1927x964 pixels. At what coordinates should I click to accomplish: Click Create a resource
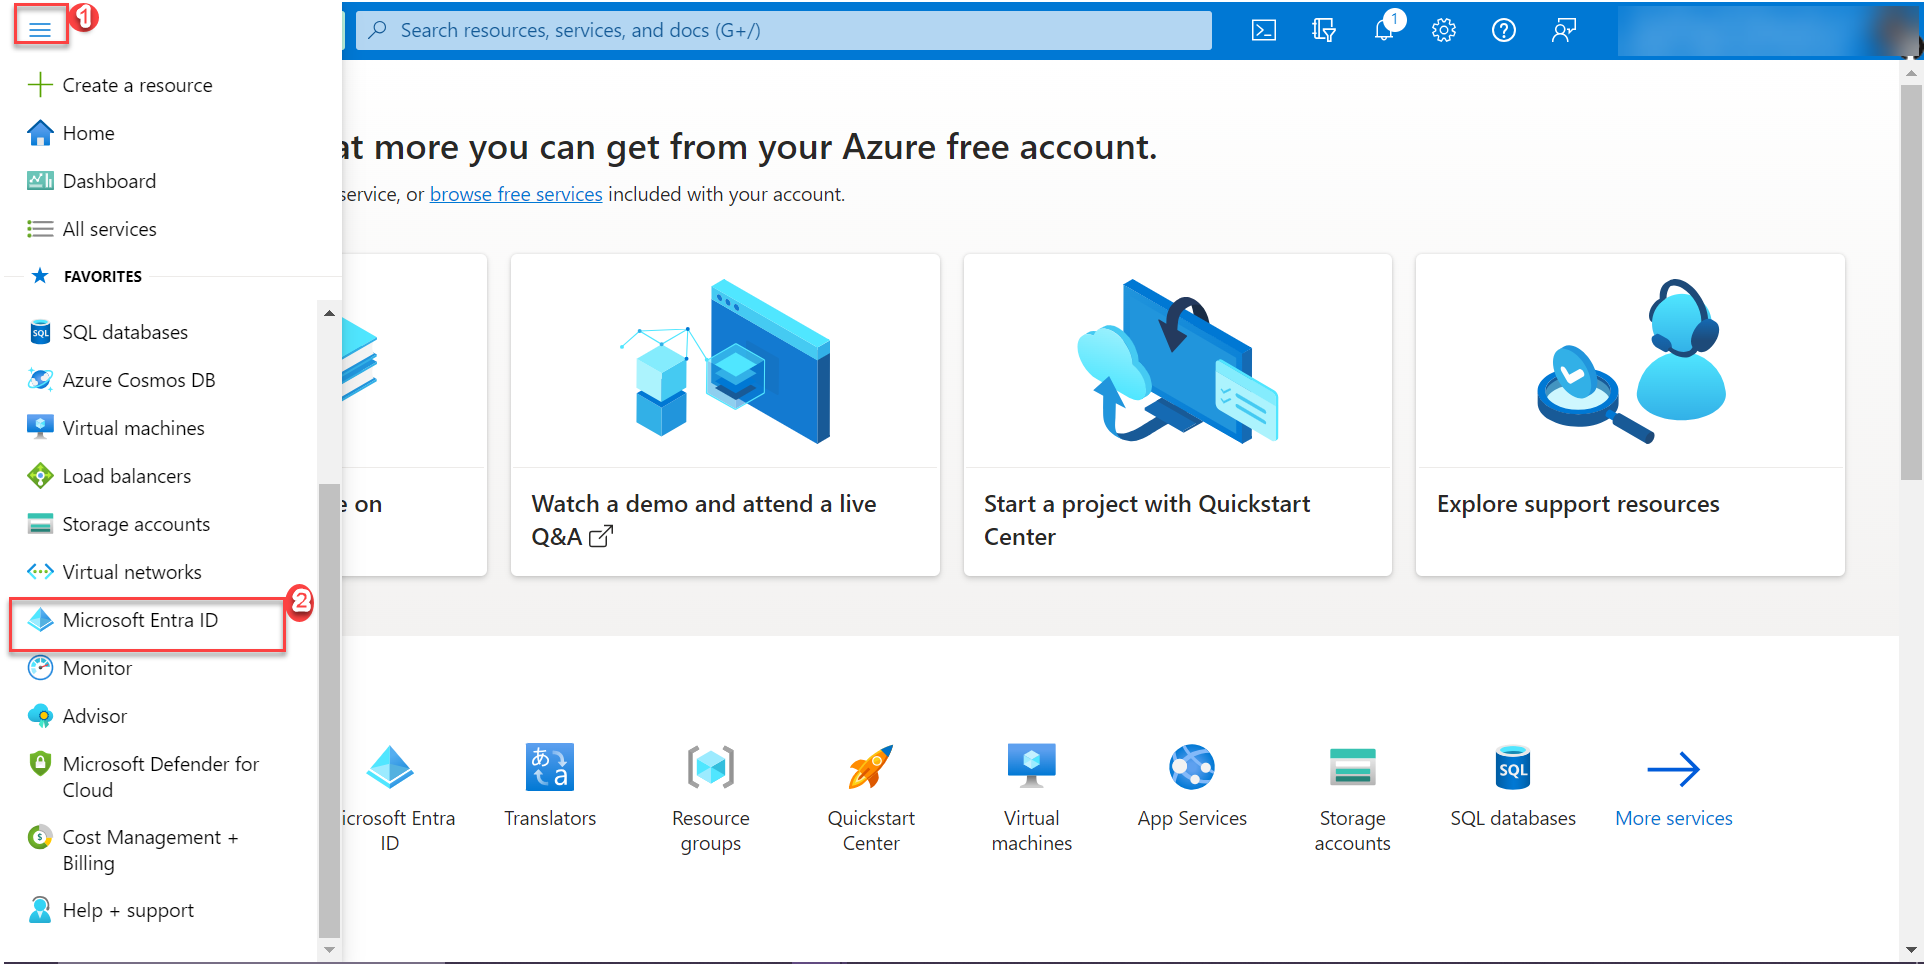pos(137,85)
